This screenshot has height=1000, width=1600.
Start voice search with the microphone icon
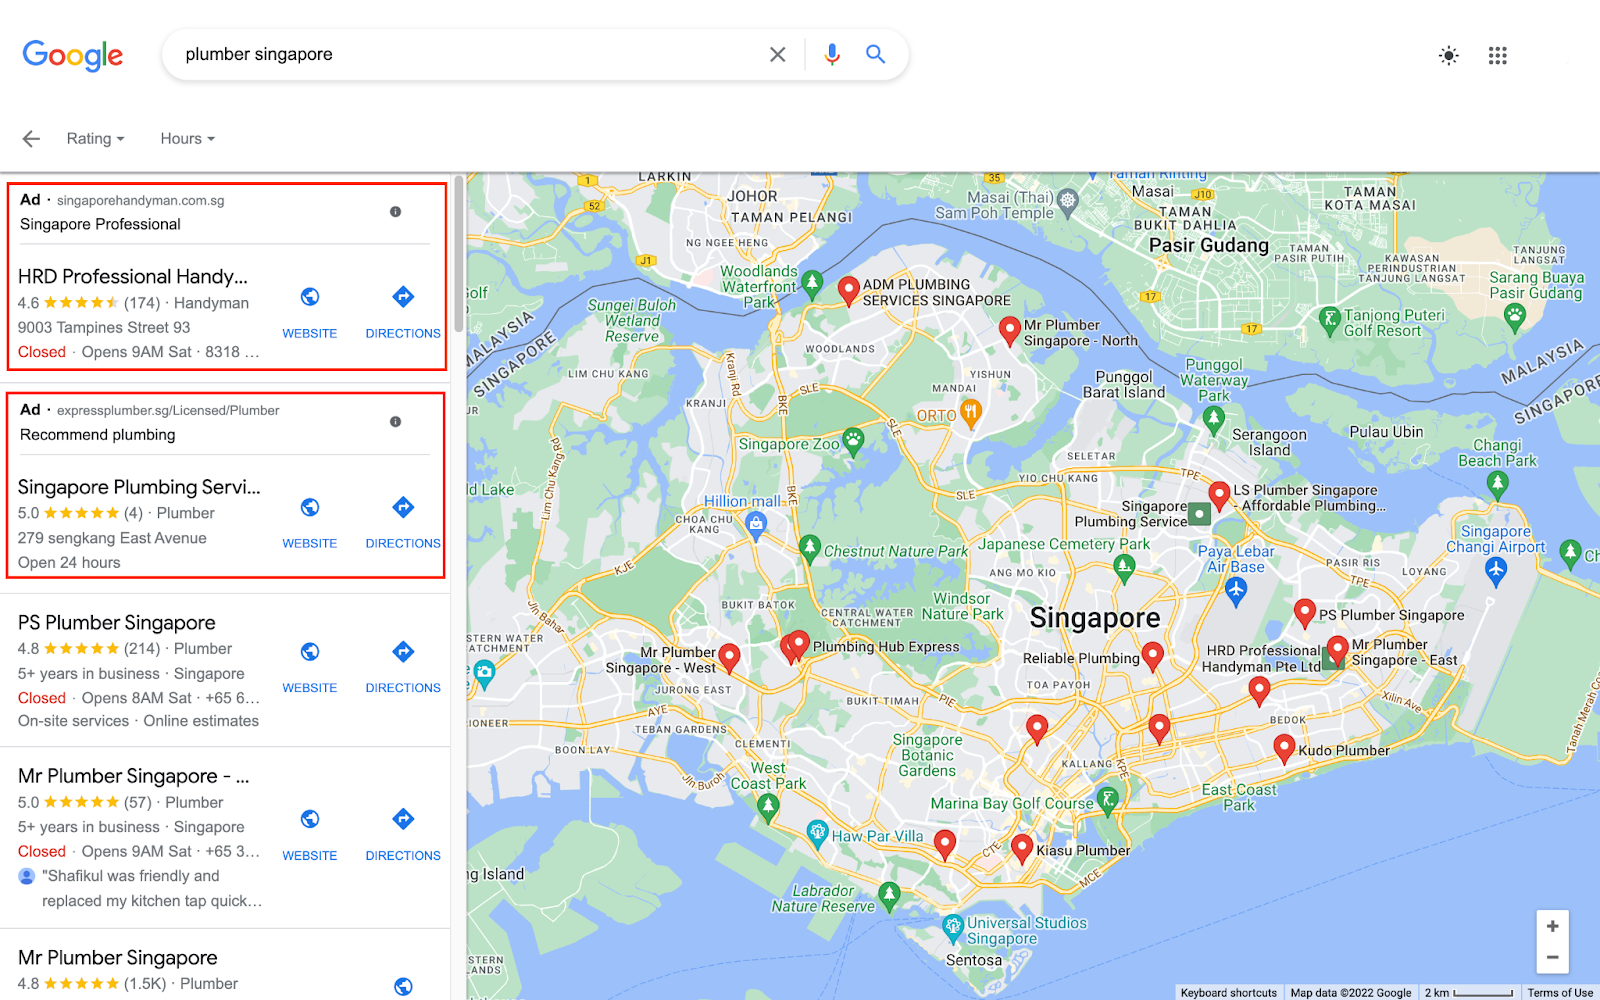tap(831, 55)
